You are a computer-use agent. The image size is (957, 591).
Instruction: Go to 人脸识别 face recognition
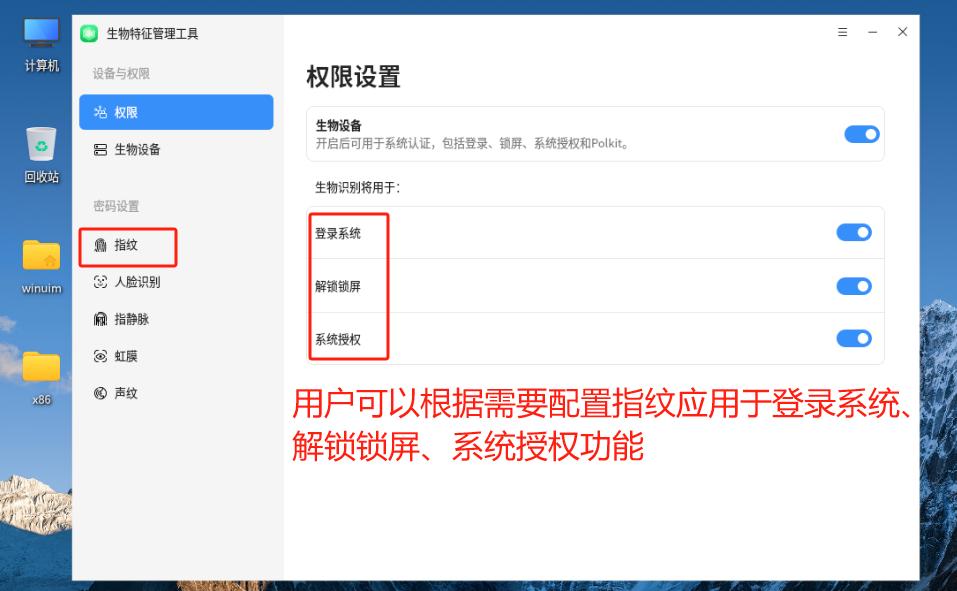(176, 282)
